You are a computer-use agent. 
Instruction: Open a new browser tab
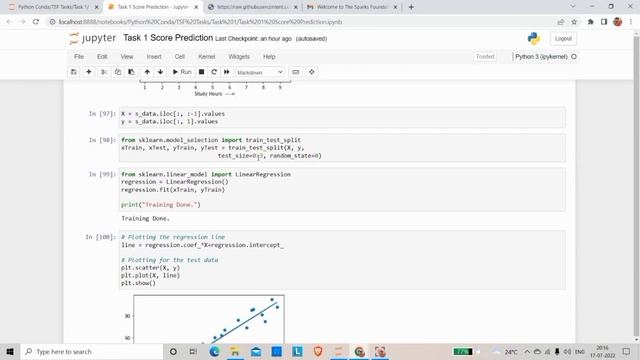[x=411, y=7]
